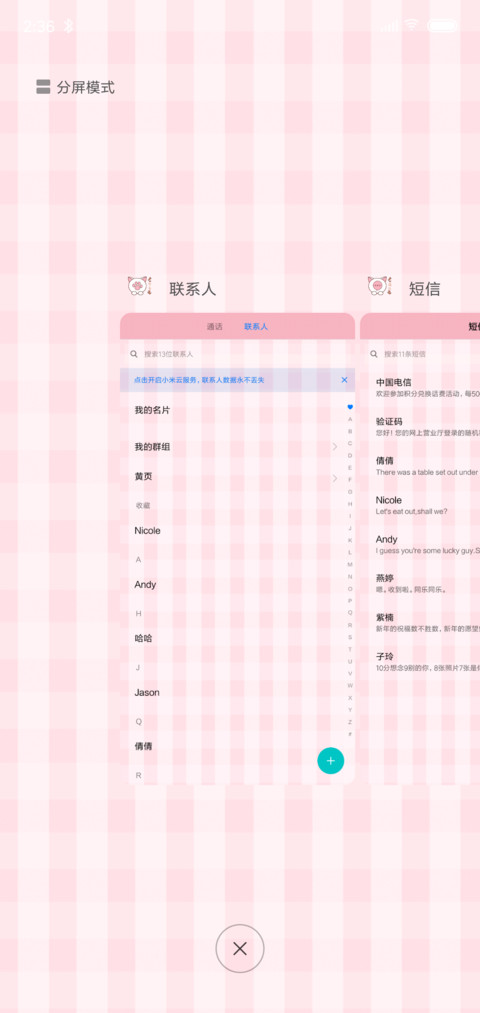Open 中国电信 message thread
The width and height of the screenshot is (480, 1013).
(426, 387)
